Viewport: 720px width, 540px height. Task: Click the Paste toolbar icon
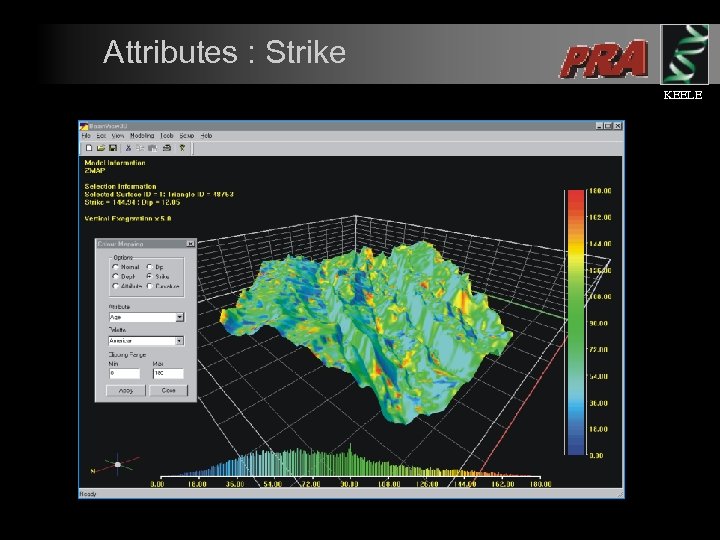152,148
